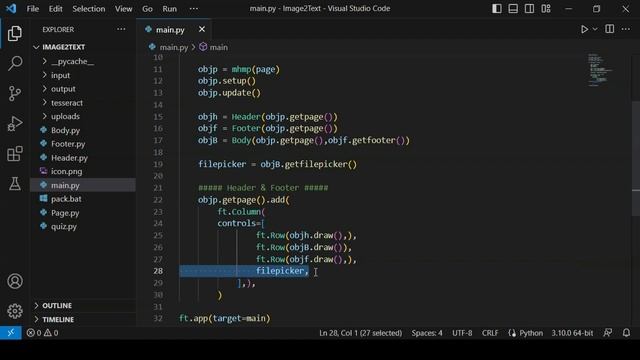Screen dimensions: 640x360
Task: Expand the uploads folder
Action: click(83, 116)
